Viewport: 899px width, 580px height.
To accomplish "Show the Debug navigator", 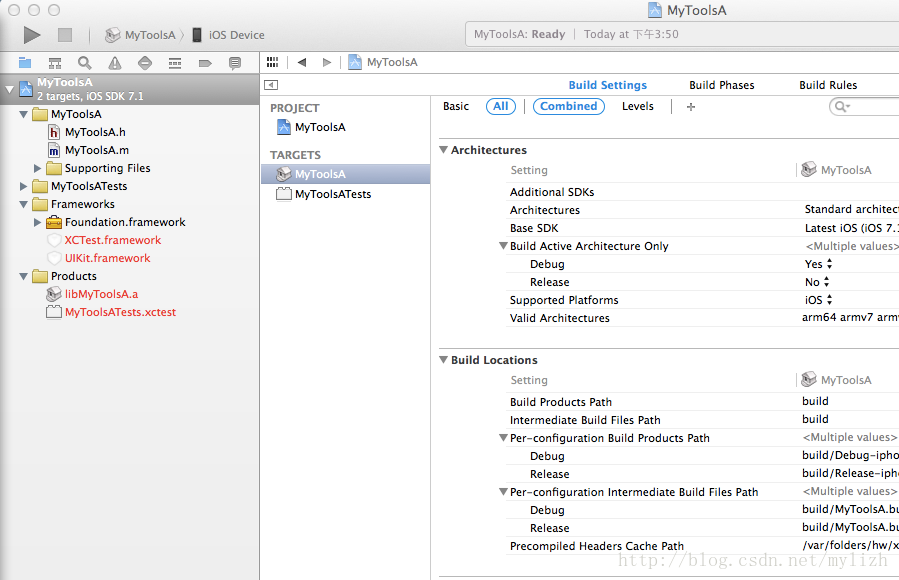I will pyautogui.click(x=175, y=62).
